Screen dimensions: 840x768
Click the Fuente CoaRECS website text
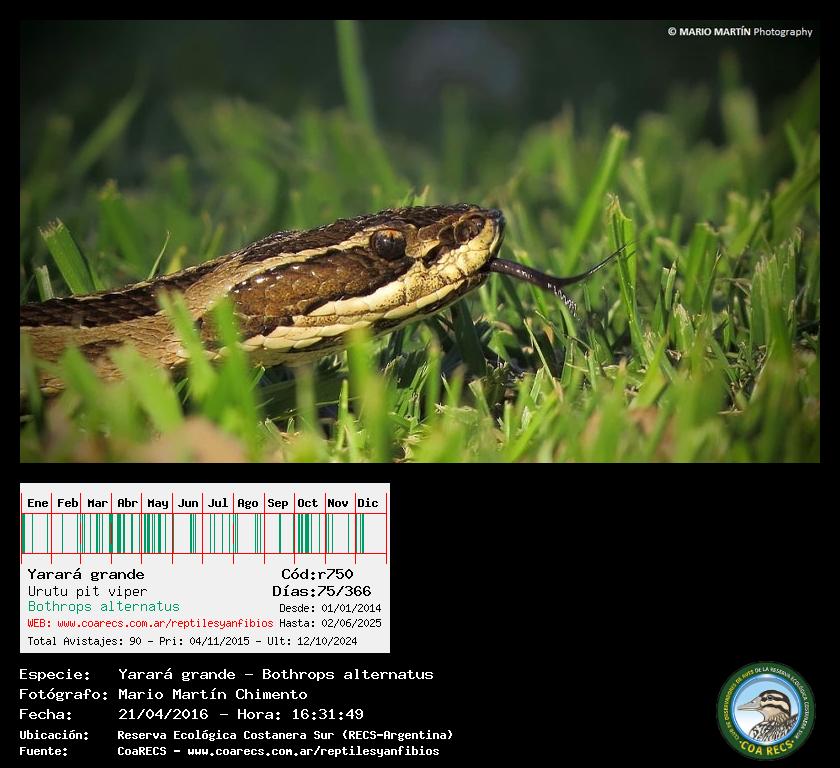coord(278,751)
